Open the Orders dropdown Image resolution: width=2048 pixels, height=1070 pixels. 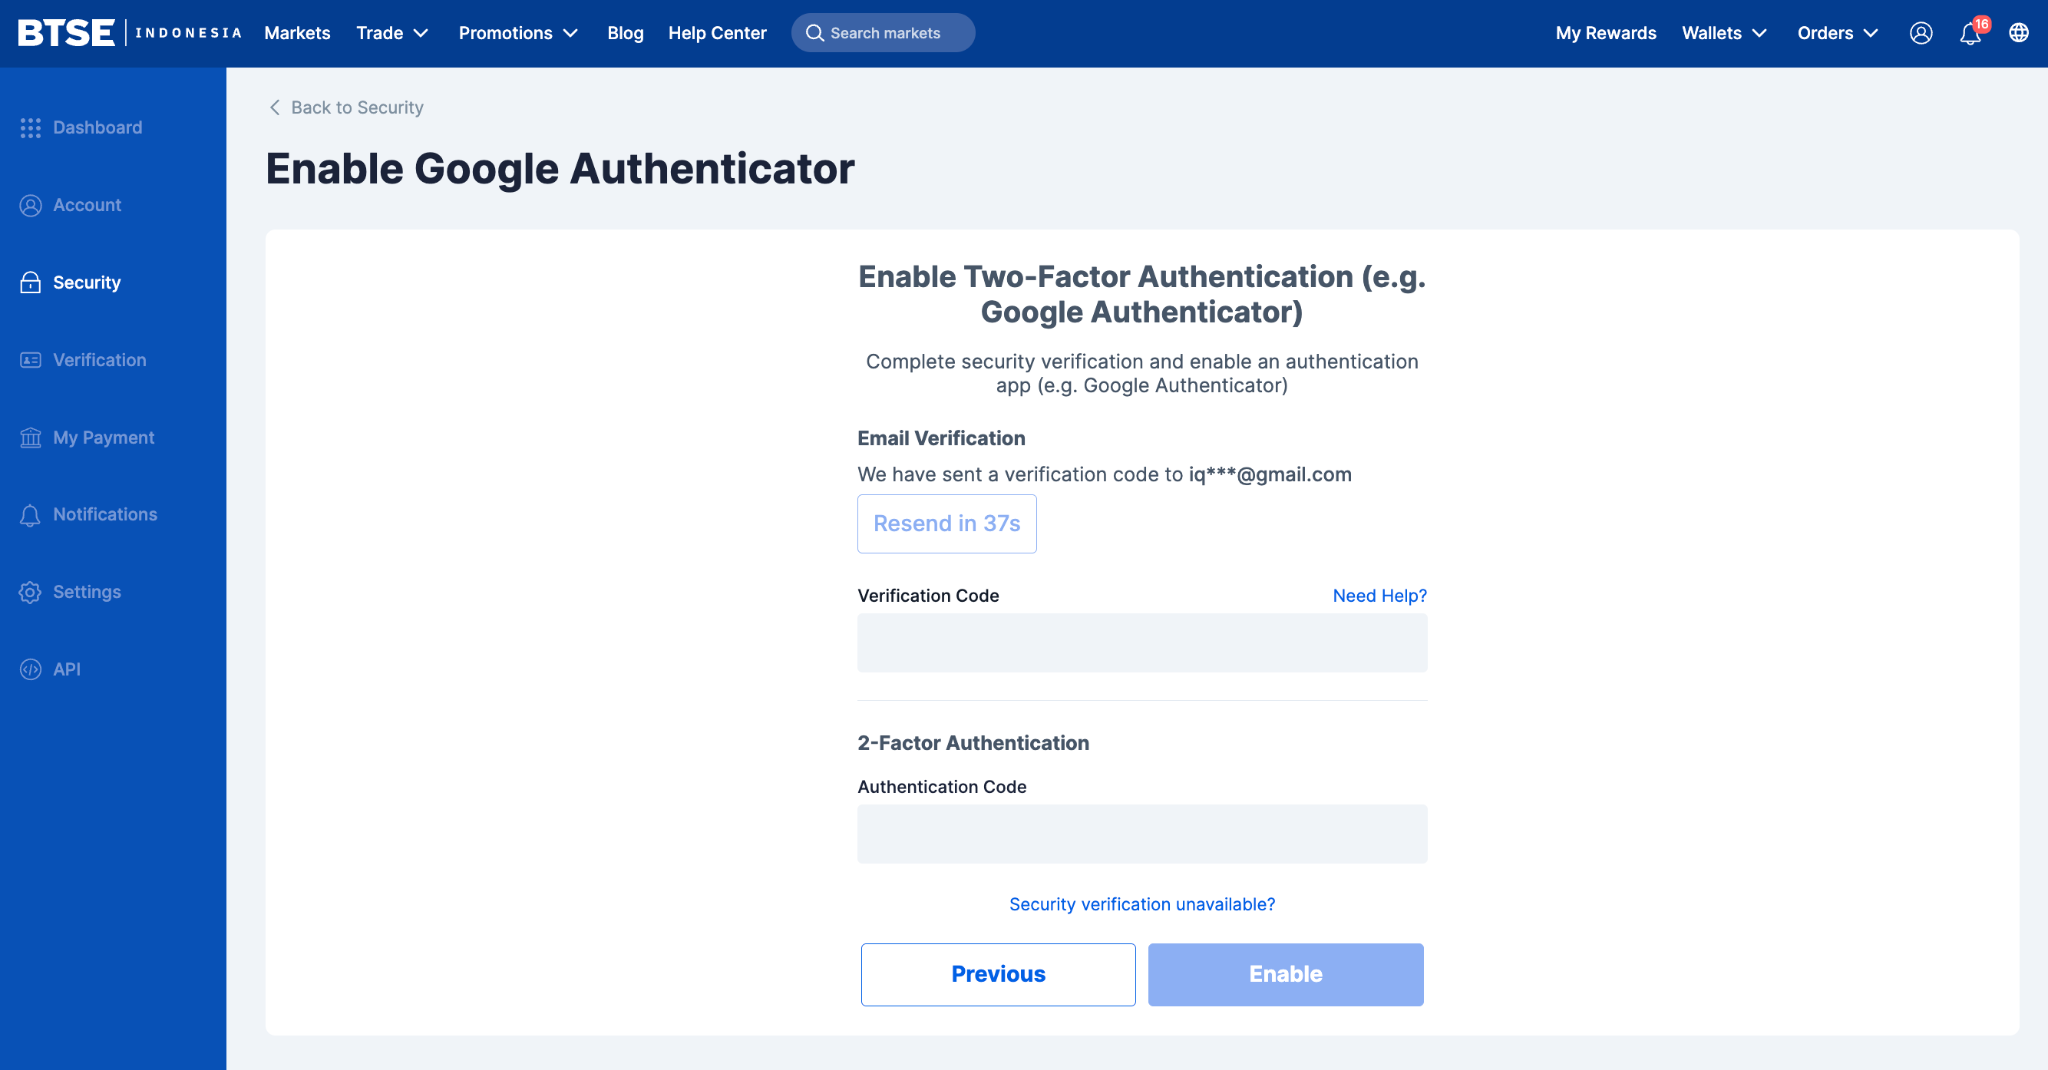1837,33
